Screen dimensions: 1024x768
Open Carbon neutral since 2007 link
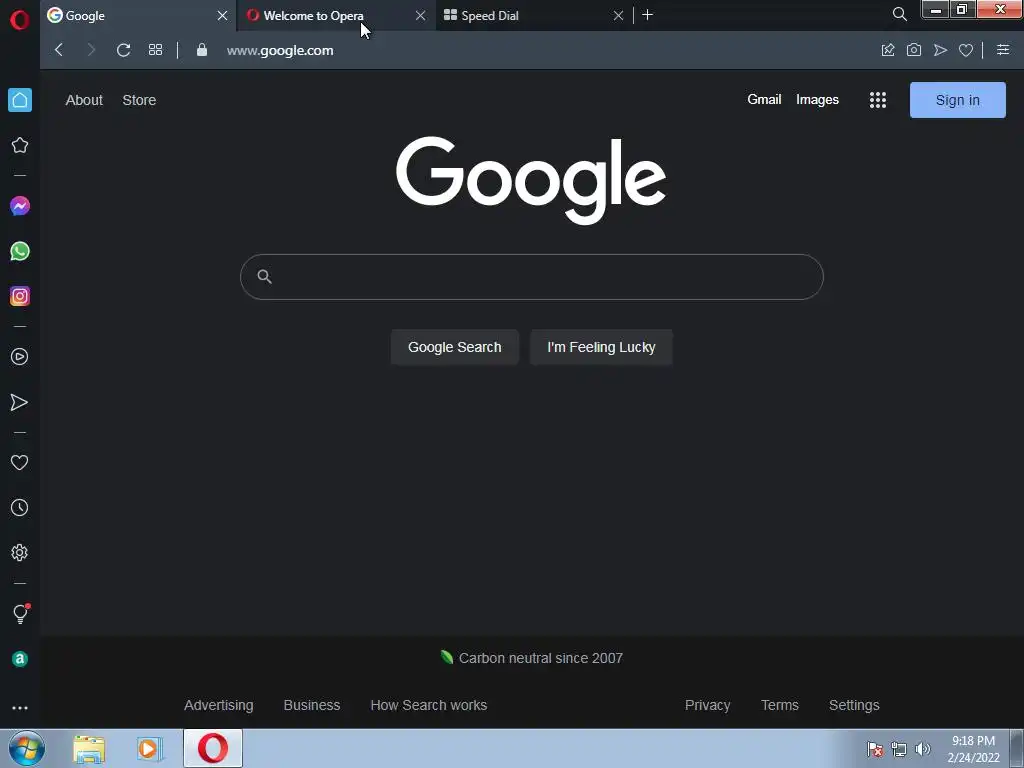tap(541, 658)
